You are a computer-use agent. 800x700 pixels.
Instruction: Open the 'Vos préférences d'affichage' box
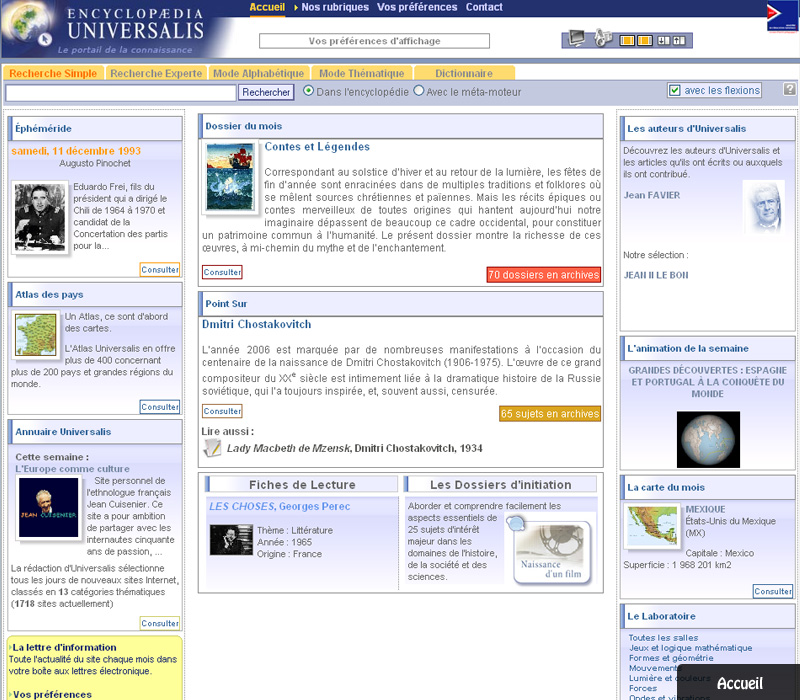[x=374, y=41]
